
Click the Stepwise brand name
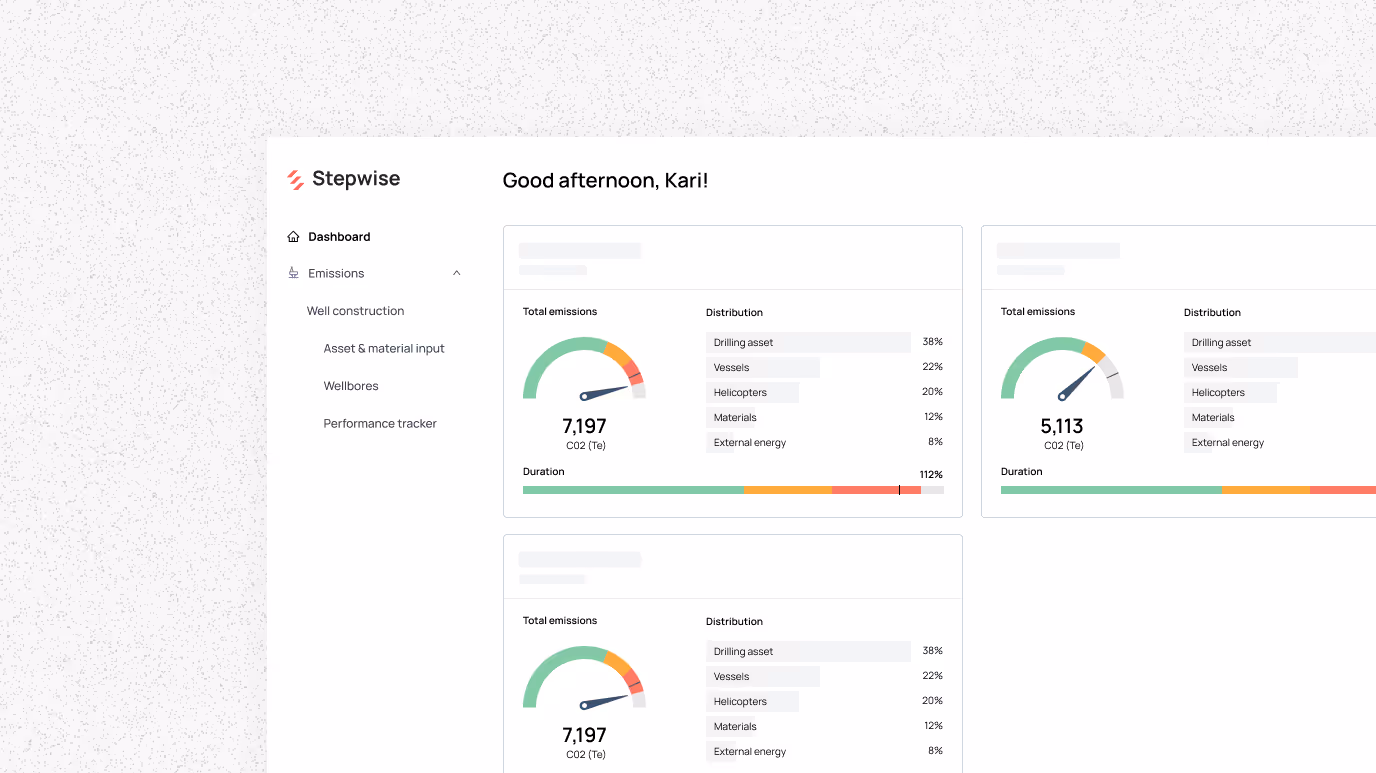coord(356,179)
